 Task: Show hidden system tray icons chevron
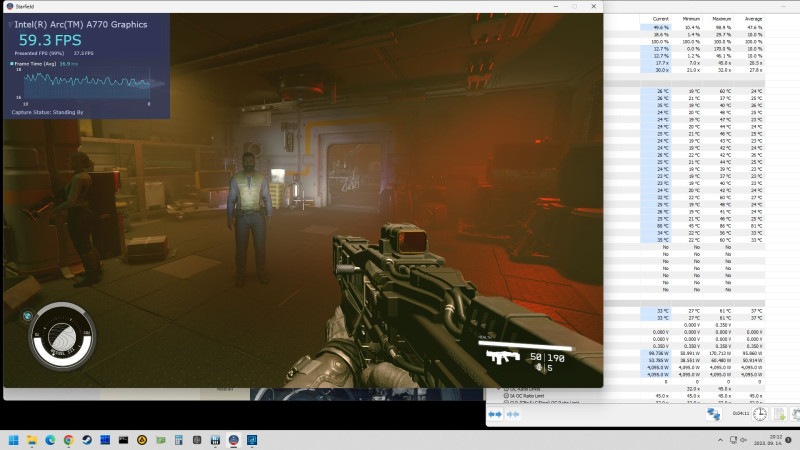[x=720, y=440]
